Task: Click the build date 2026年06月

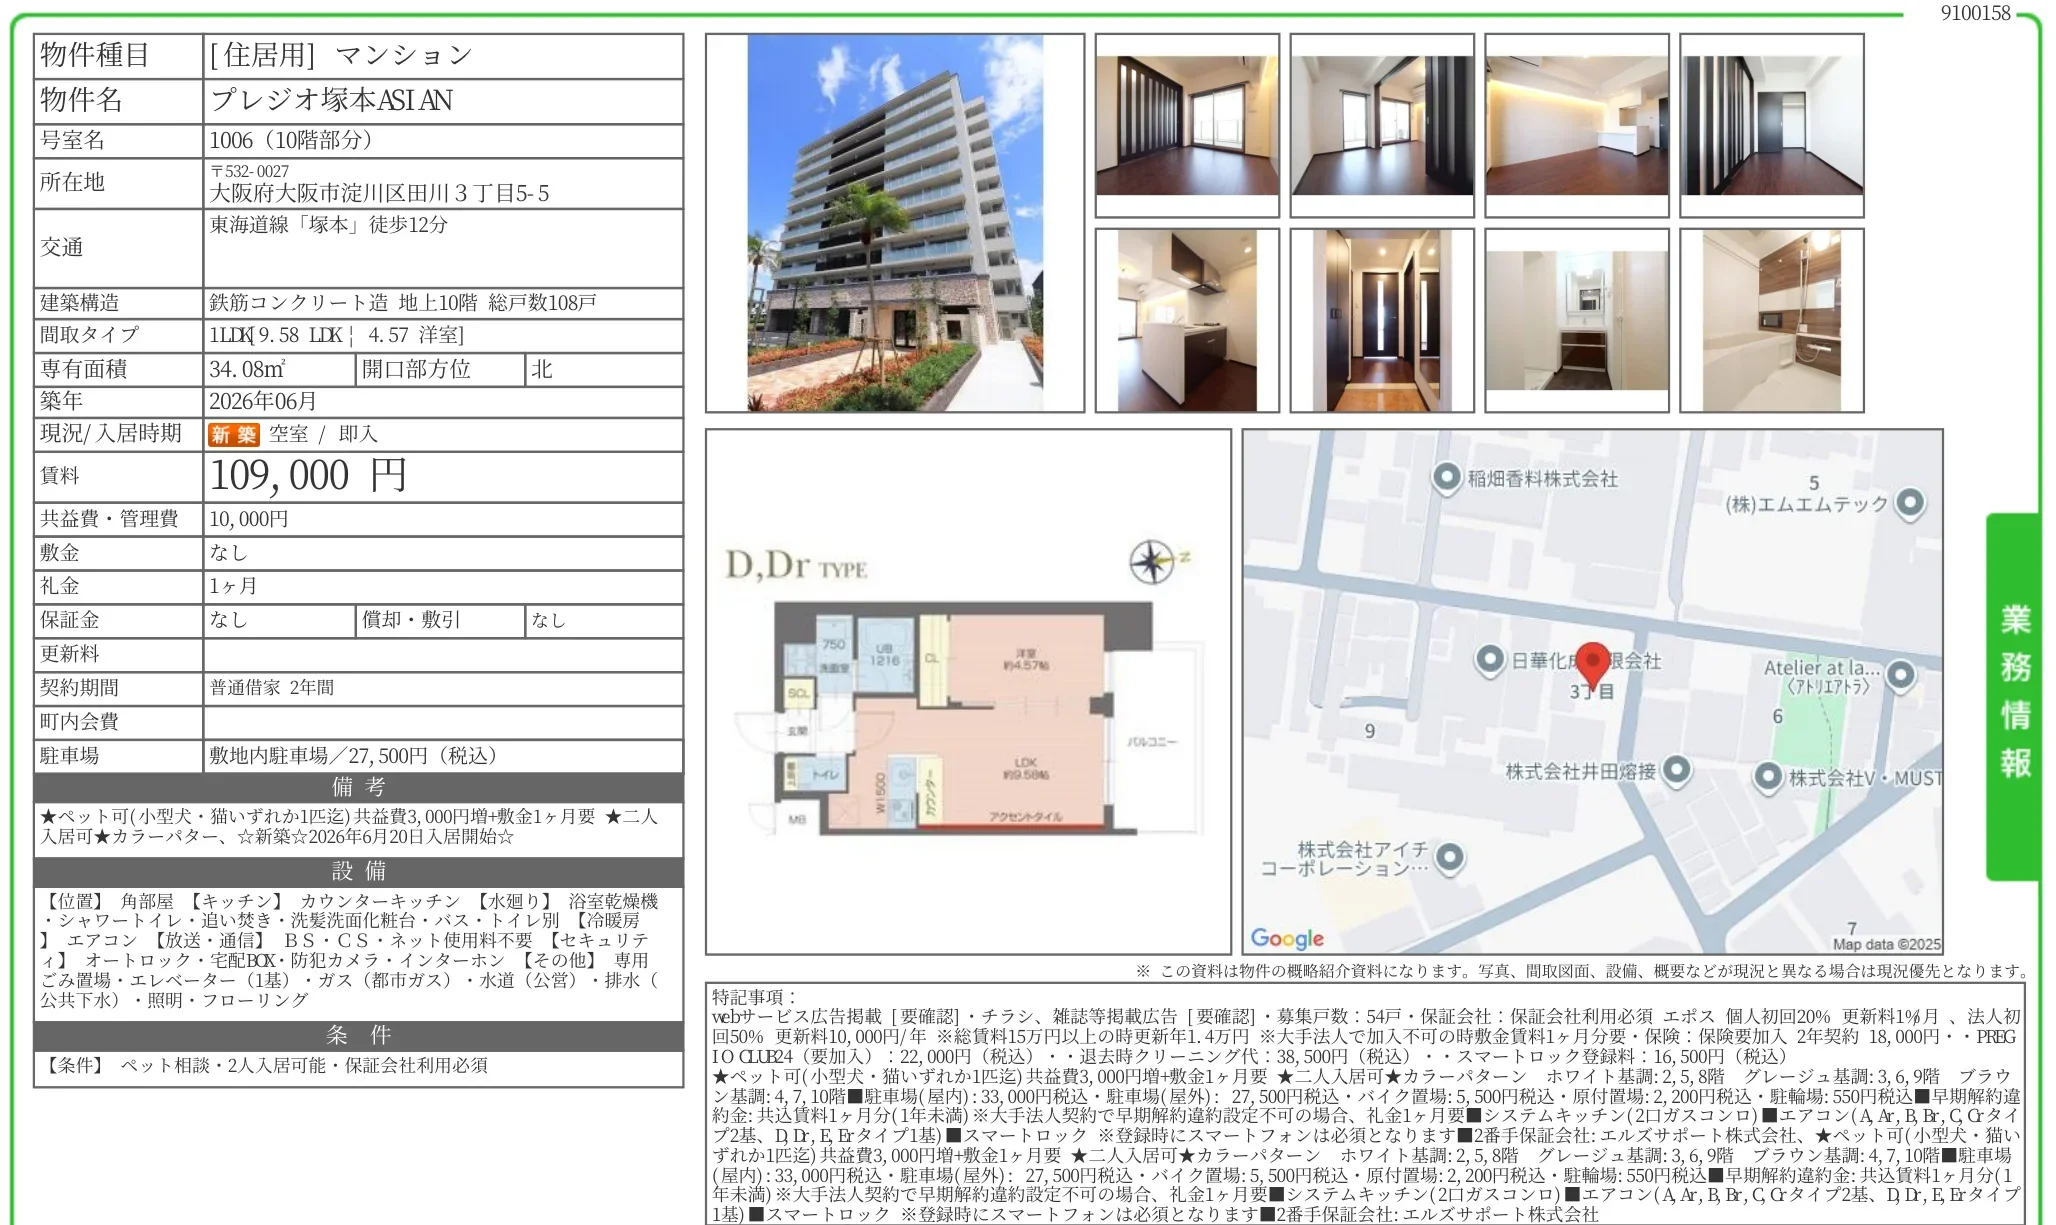Action: click(x=263, y=401)
